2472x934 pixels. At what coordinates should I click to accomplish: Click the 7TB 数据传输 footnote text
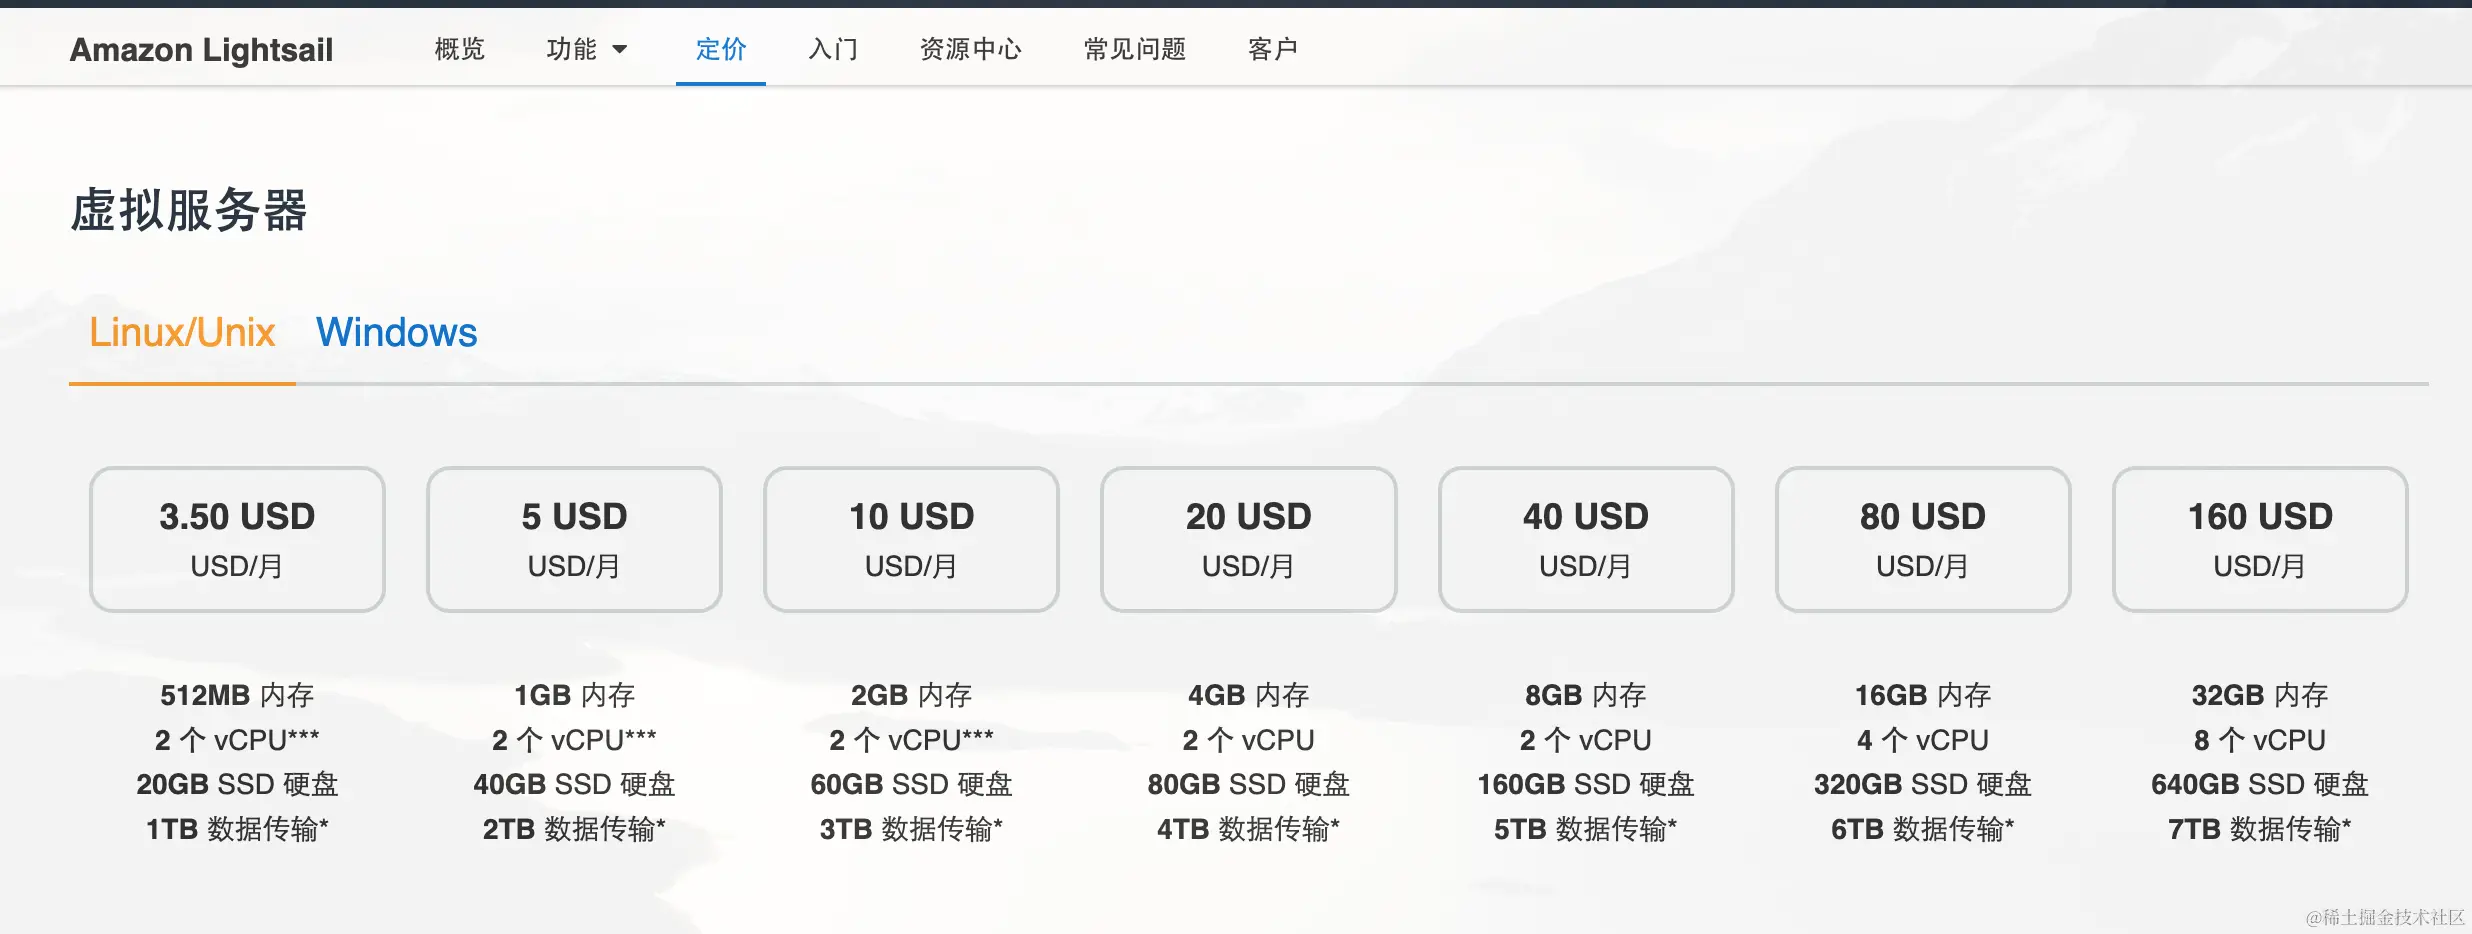[2260, 829]
